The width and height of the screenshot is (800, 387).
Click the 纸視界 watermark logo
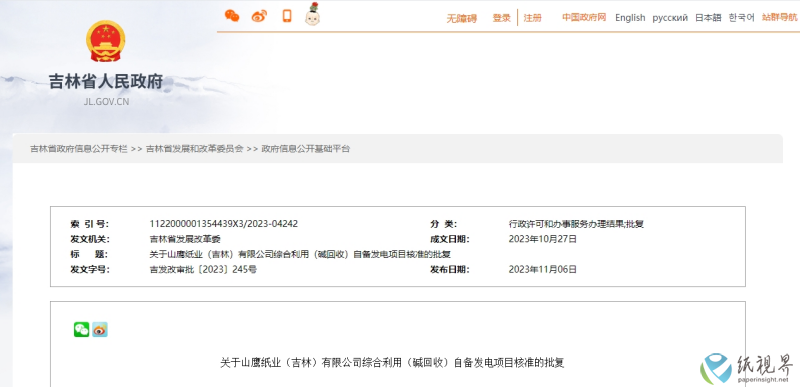pos(746,368)
